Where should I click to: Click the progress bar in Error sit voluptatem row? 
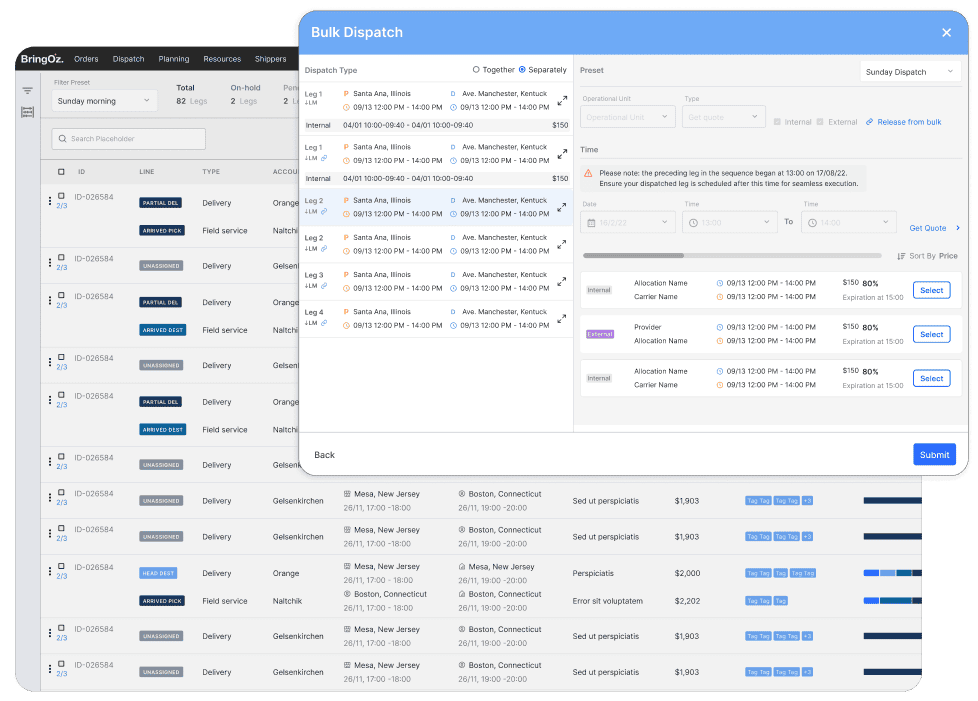pos(892,601)
